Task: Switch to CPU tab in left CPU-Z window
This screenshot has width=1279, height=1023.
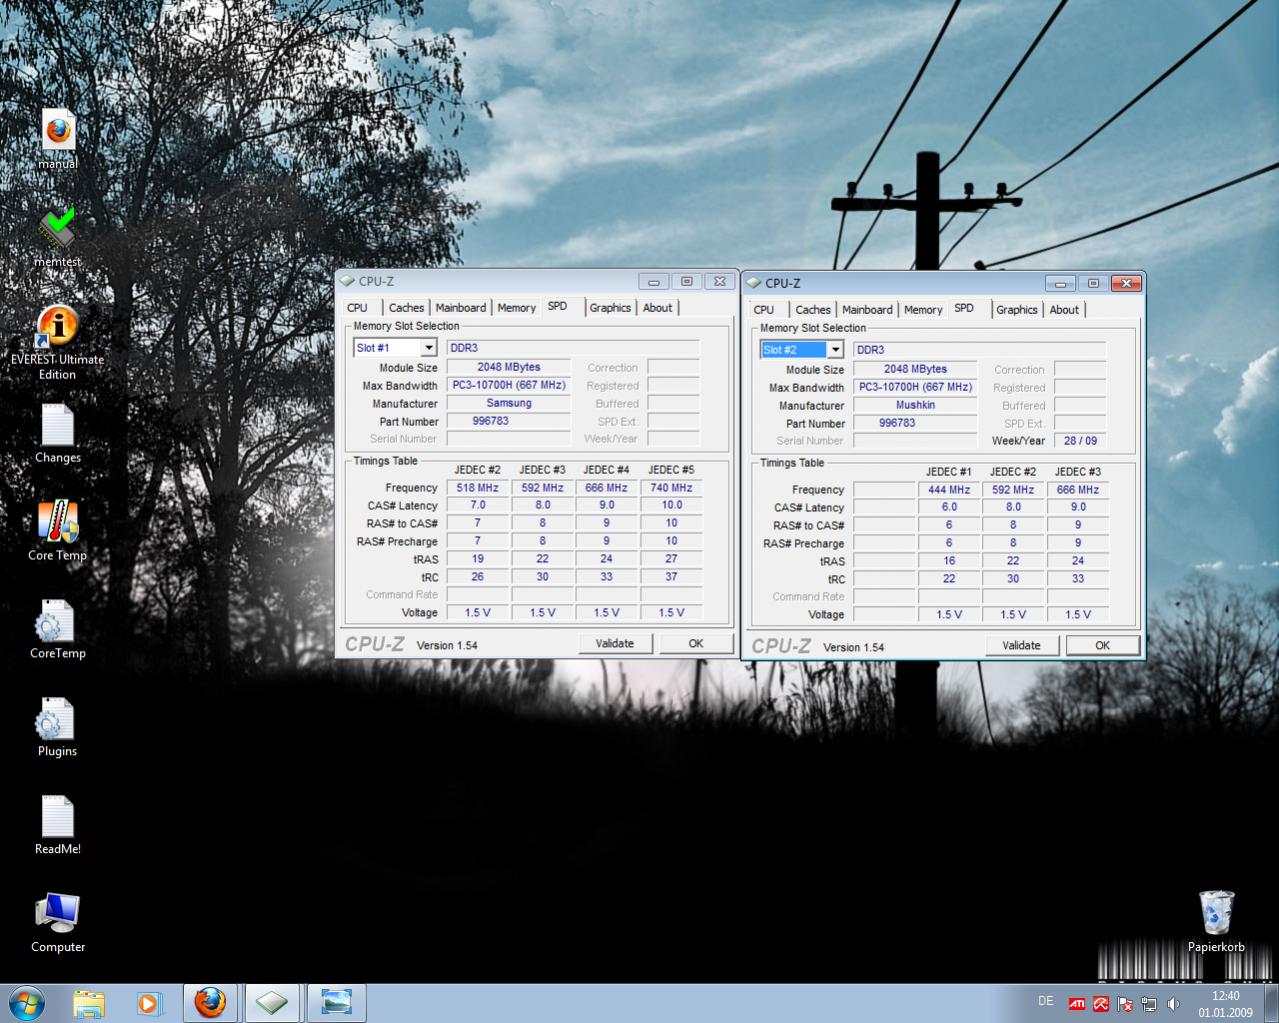Action: click(357, 308)
